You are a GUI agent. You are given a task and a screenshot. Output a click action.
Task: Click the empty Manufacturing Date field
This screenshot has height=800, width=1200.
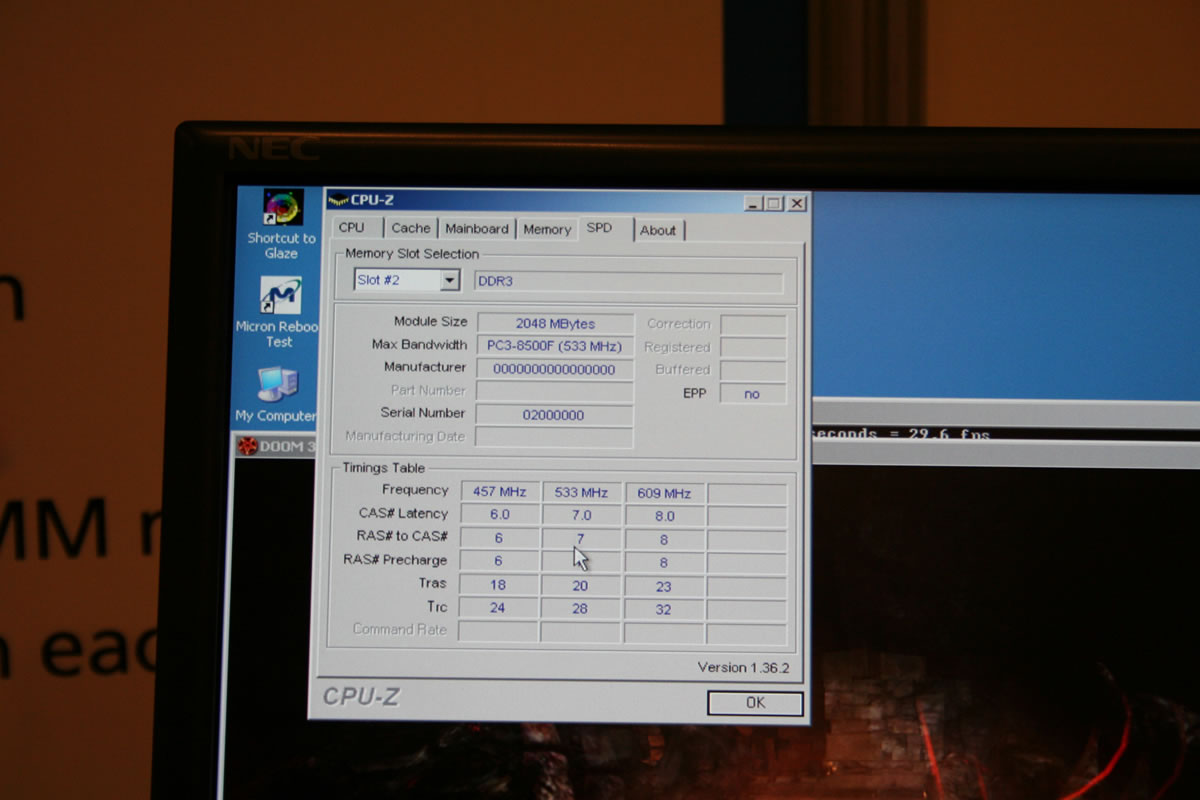(554, 437)
